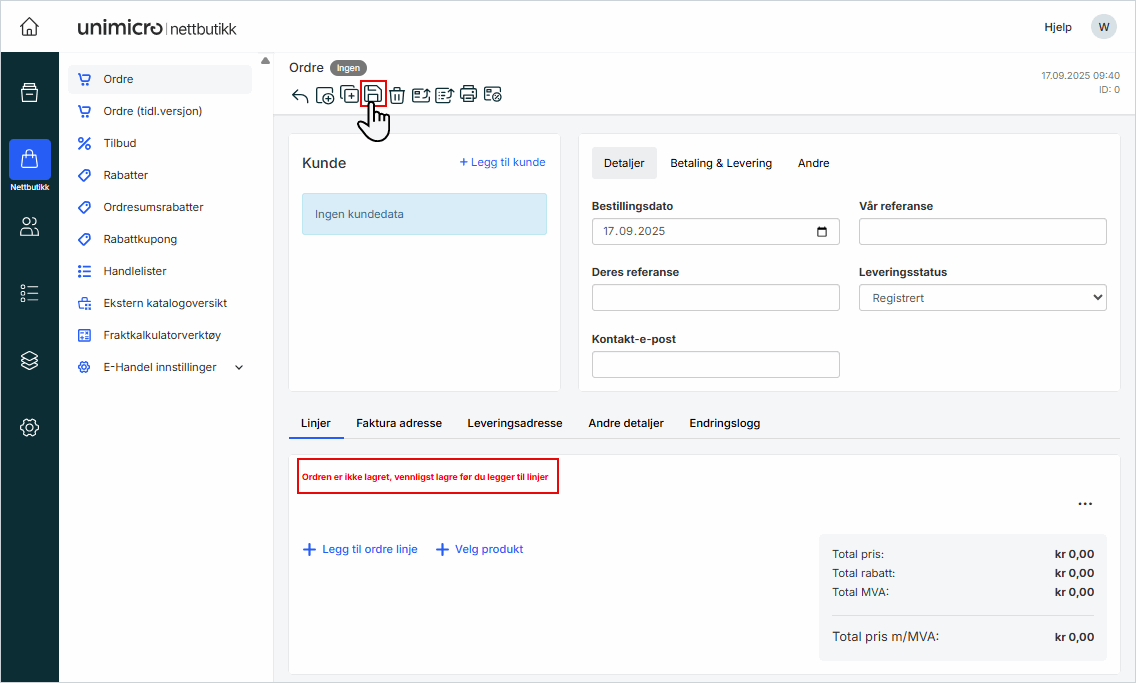
Task: Select Rabattkupong in the sidebar
Action: point(140,239)
